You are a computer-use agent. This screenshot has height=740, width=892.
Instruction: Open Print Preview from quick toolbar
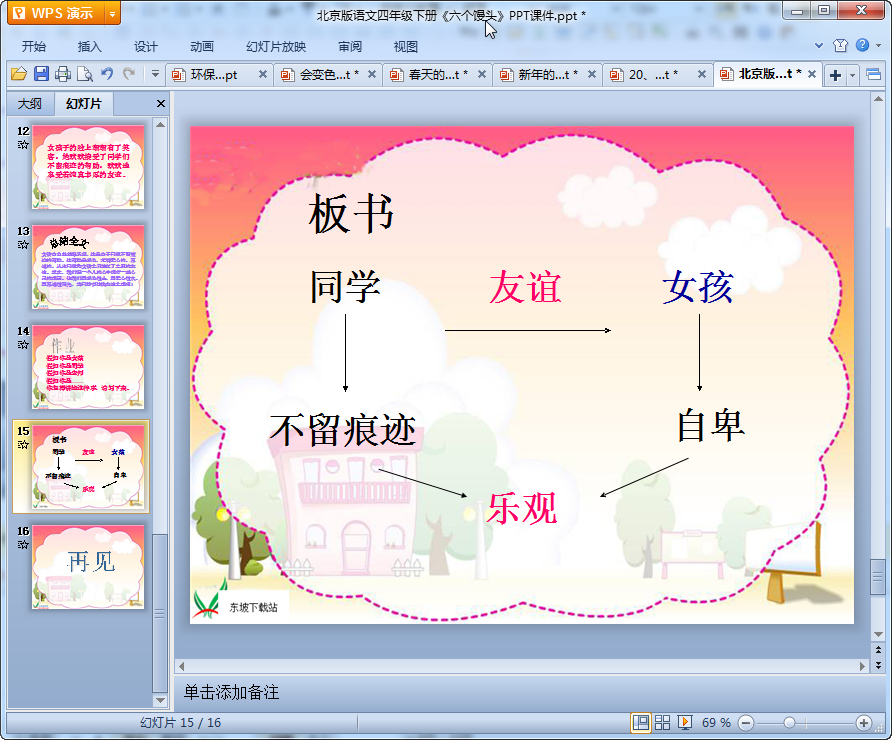[x=85, y=74]
